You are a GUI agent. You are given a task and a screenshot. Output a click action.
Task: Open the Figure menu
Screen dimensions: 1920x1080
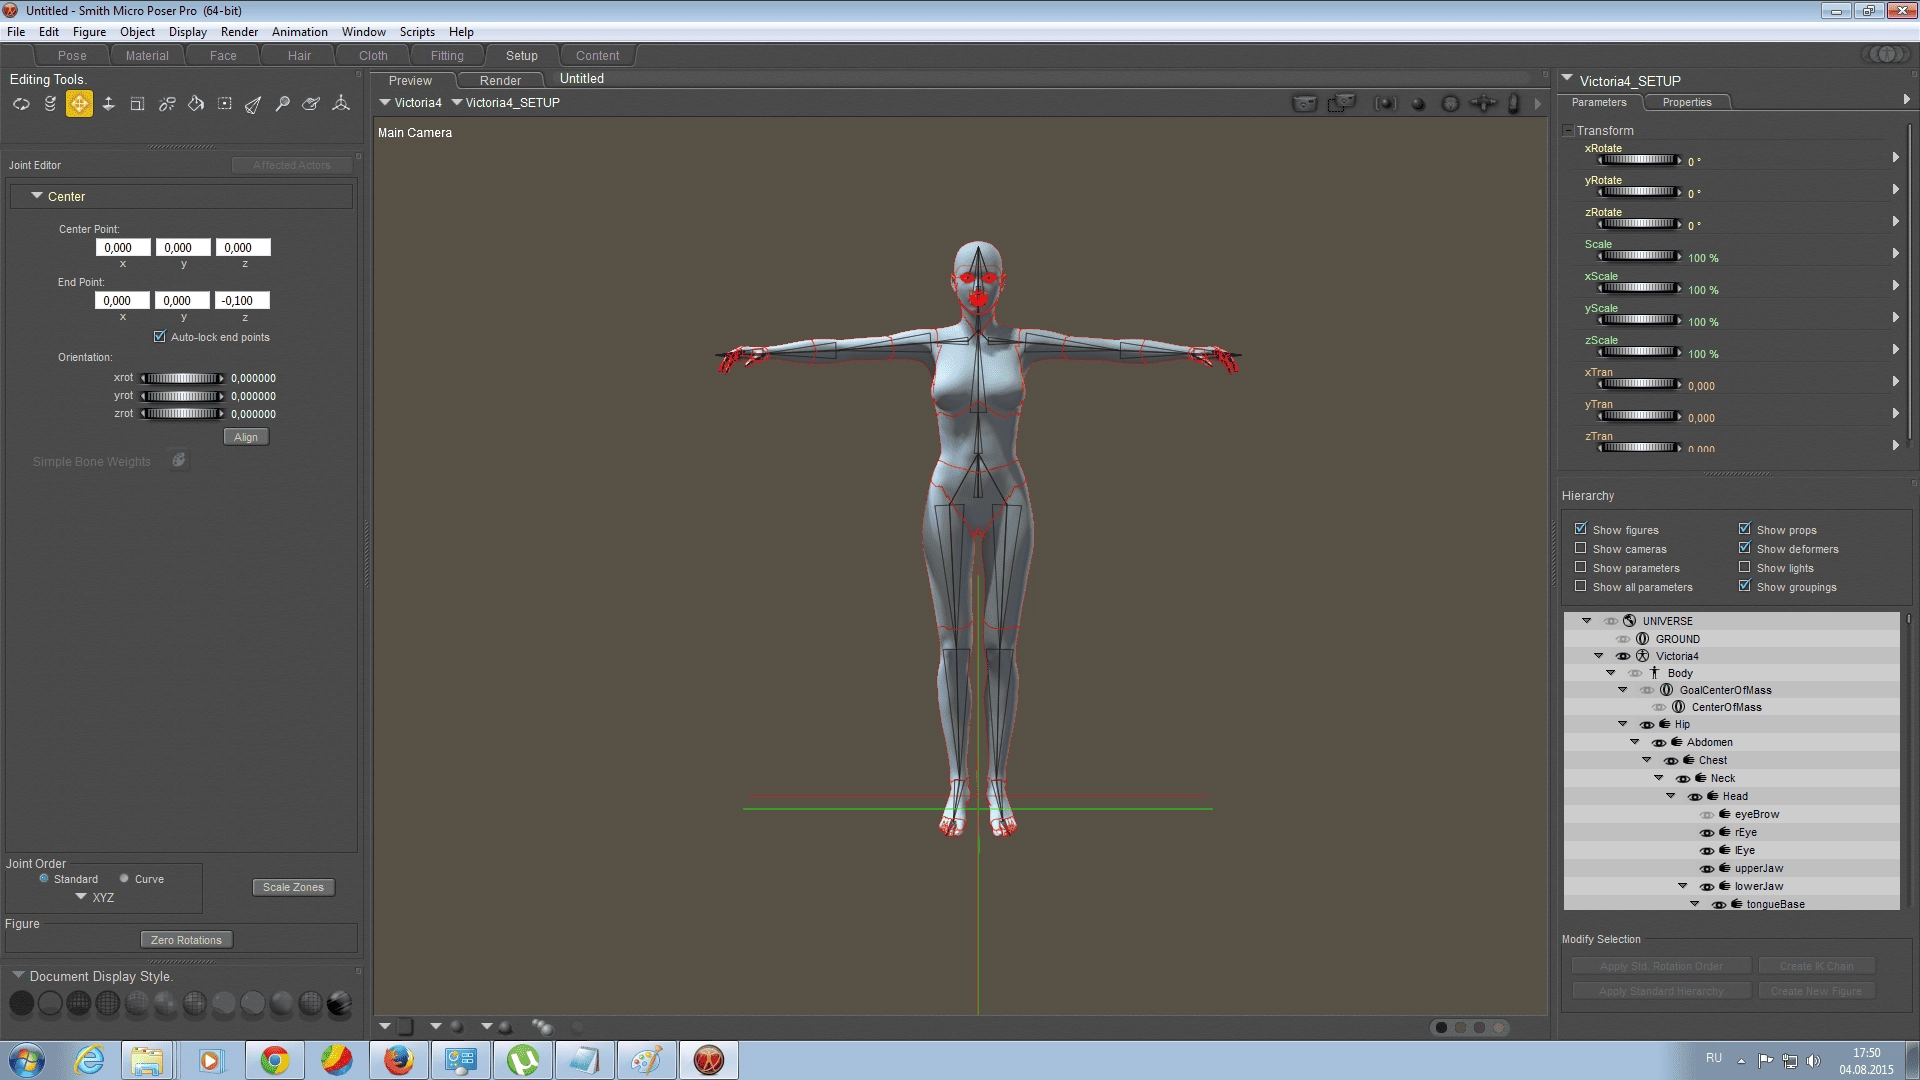tap(89, 32)
